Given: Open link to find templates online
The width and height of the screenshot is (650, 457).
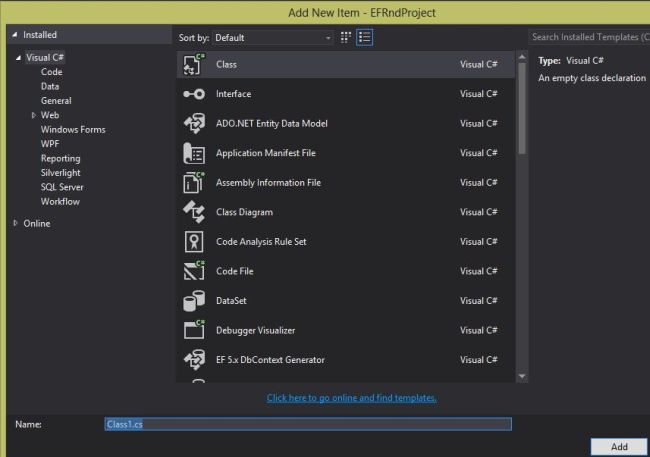Looking at the screenshot, I should (352, 398).
